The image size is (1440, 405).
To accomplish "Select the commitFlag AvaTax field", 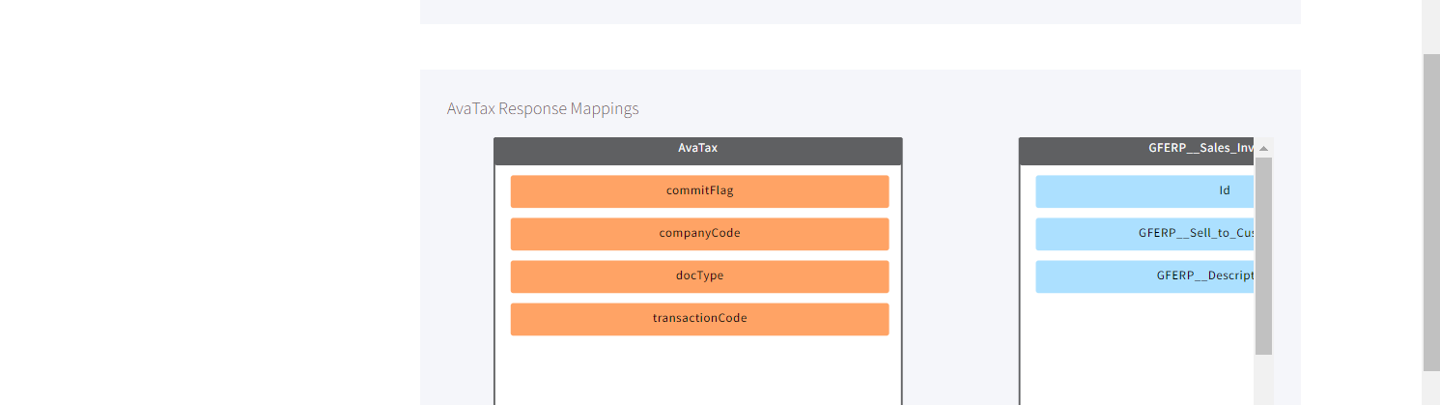I will [699, 191].
